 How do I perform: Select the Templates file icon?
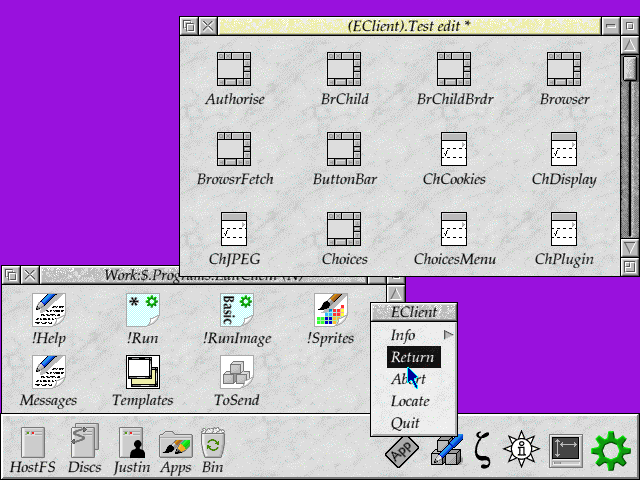tap(142, 373)
